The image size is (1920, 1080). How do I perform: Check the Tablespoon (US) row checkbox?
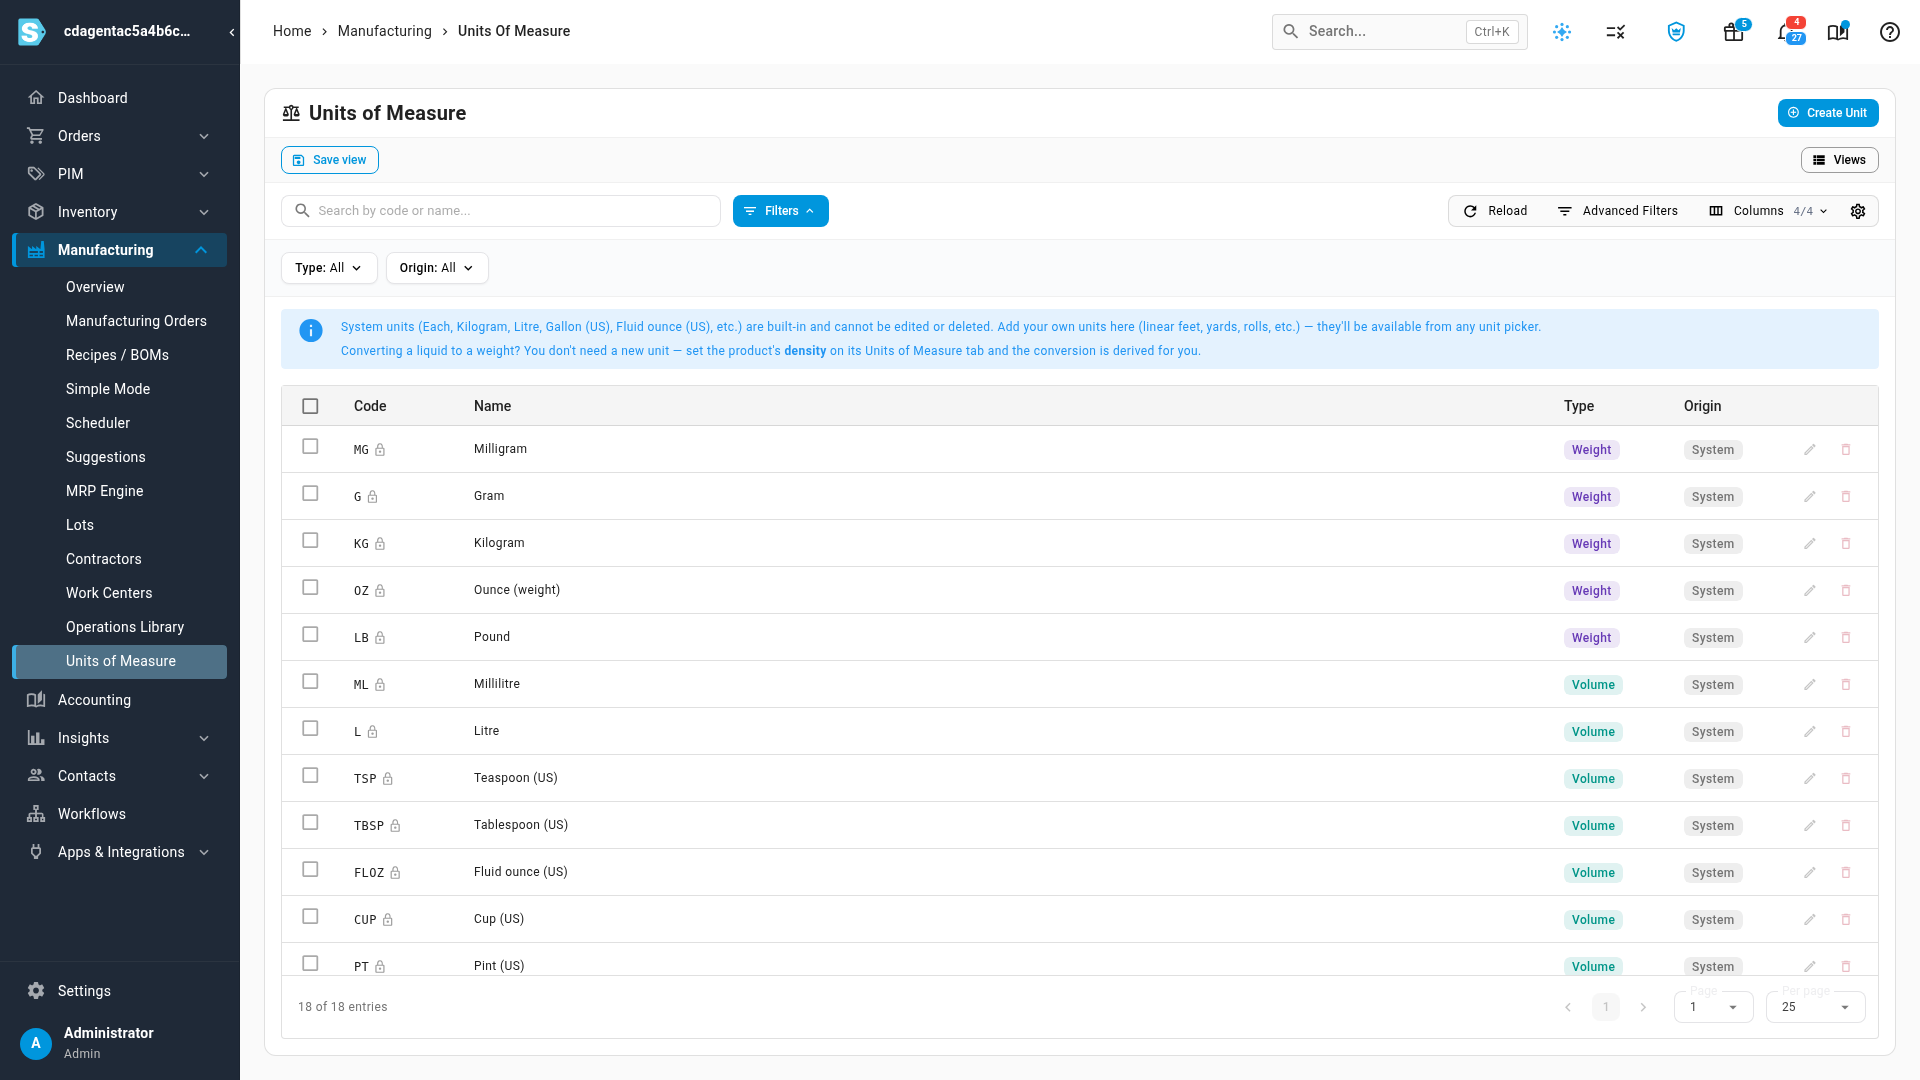point(310,823)
